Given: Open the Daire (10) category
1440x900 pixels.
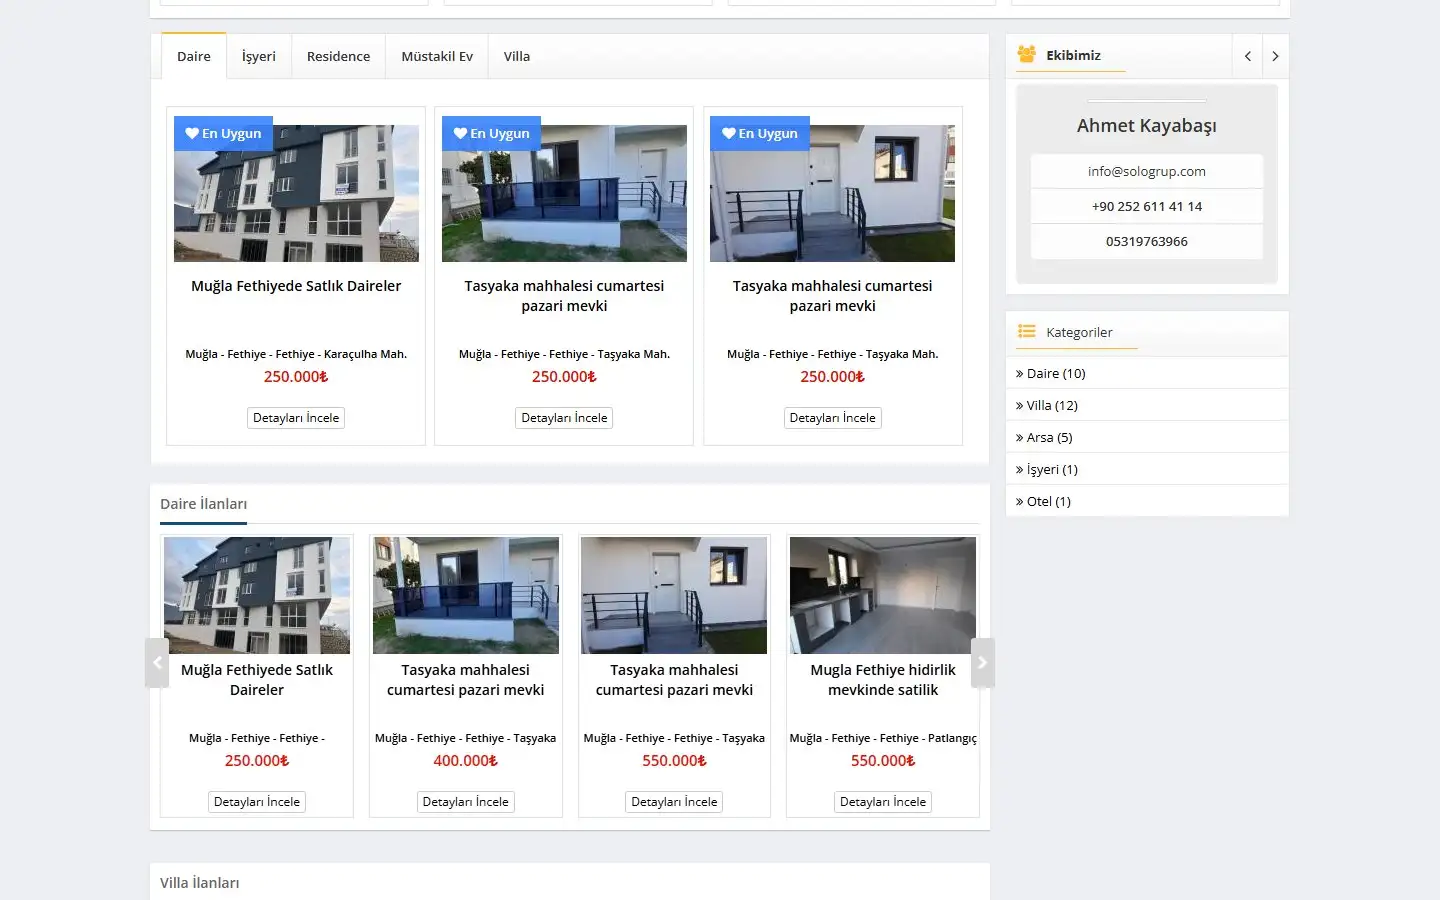Looking at the screenshot, I should (x=1056, y=373).
